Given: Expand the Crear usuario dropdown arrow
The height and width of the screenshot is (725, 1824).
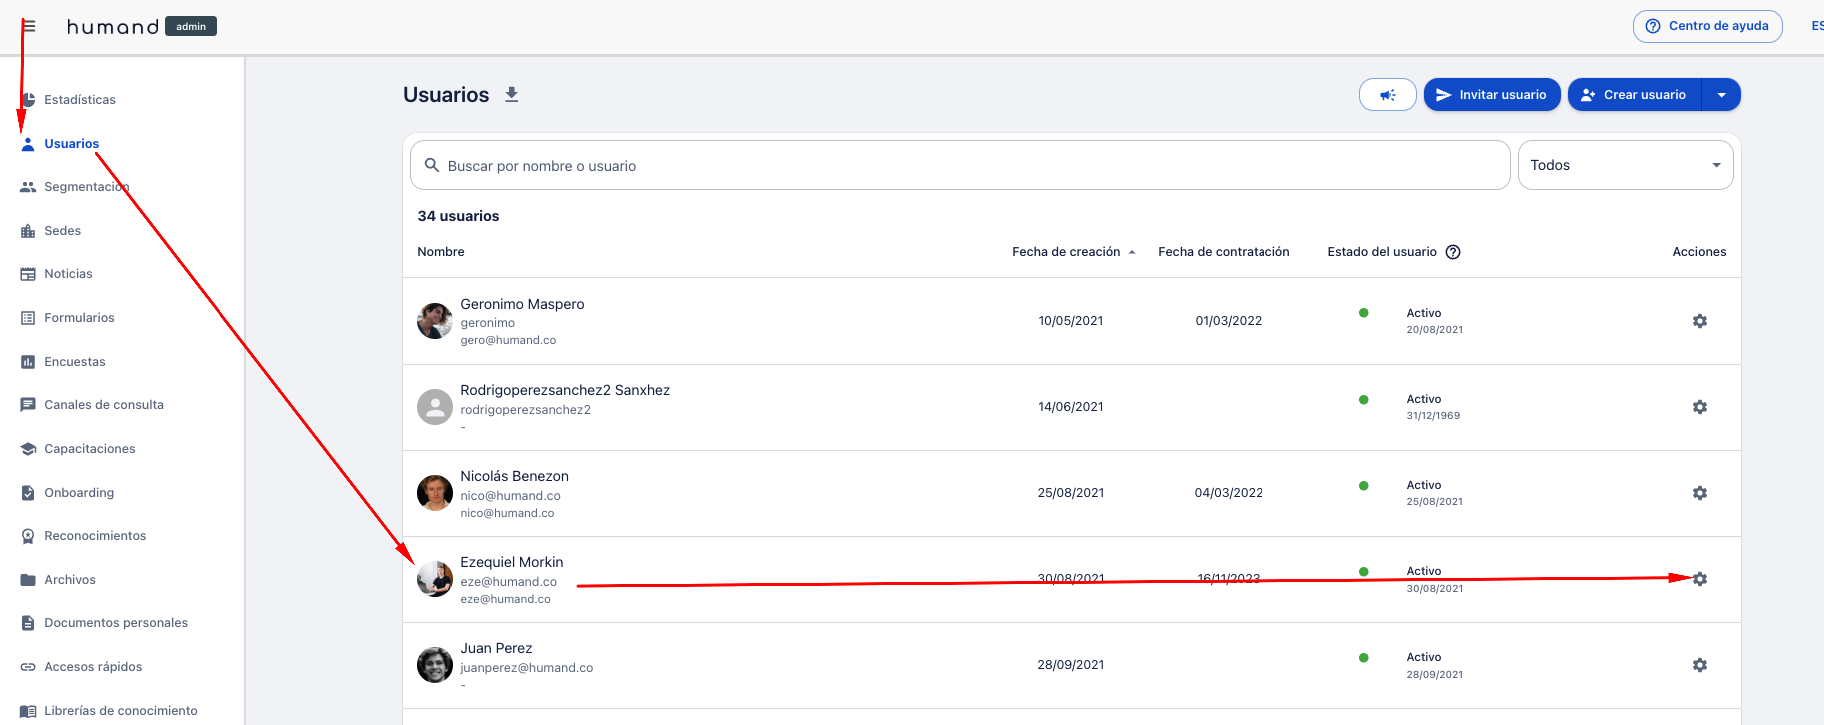Looking at the screenshot, I should [x=1722, y=95].
